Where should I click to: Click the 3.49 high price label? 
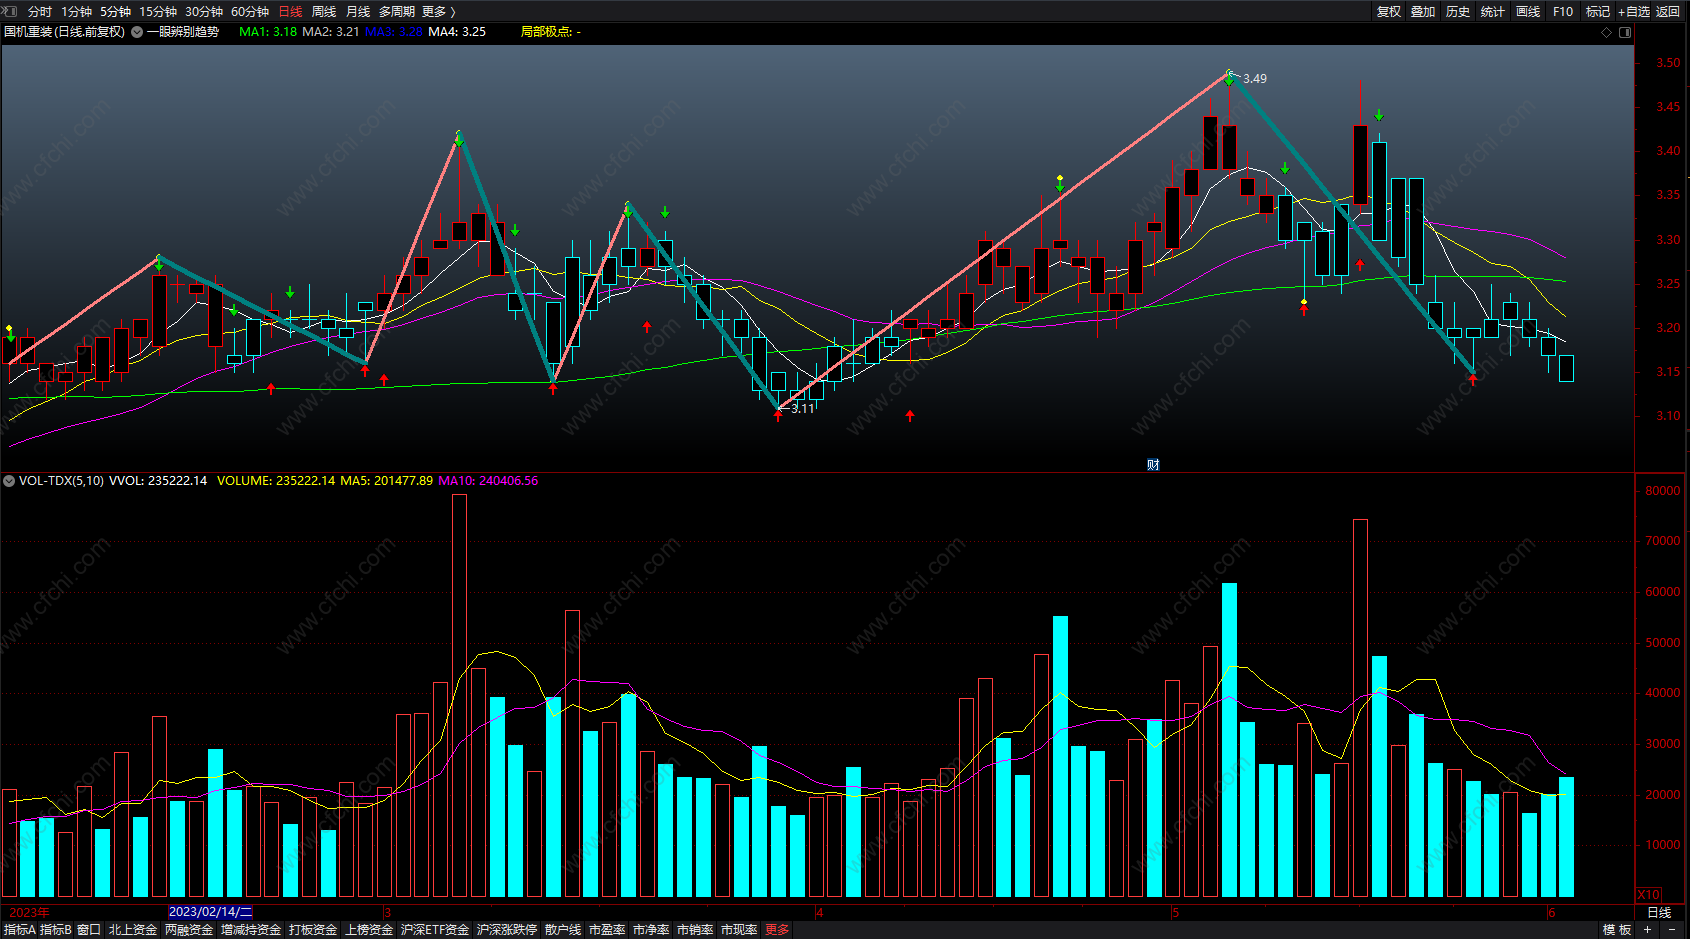(x=1255, y=79)
